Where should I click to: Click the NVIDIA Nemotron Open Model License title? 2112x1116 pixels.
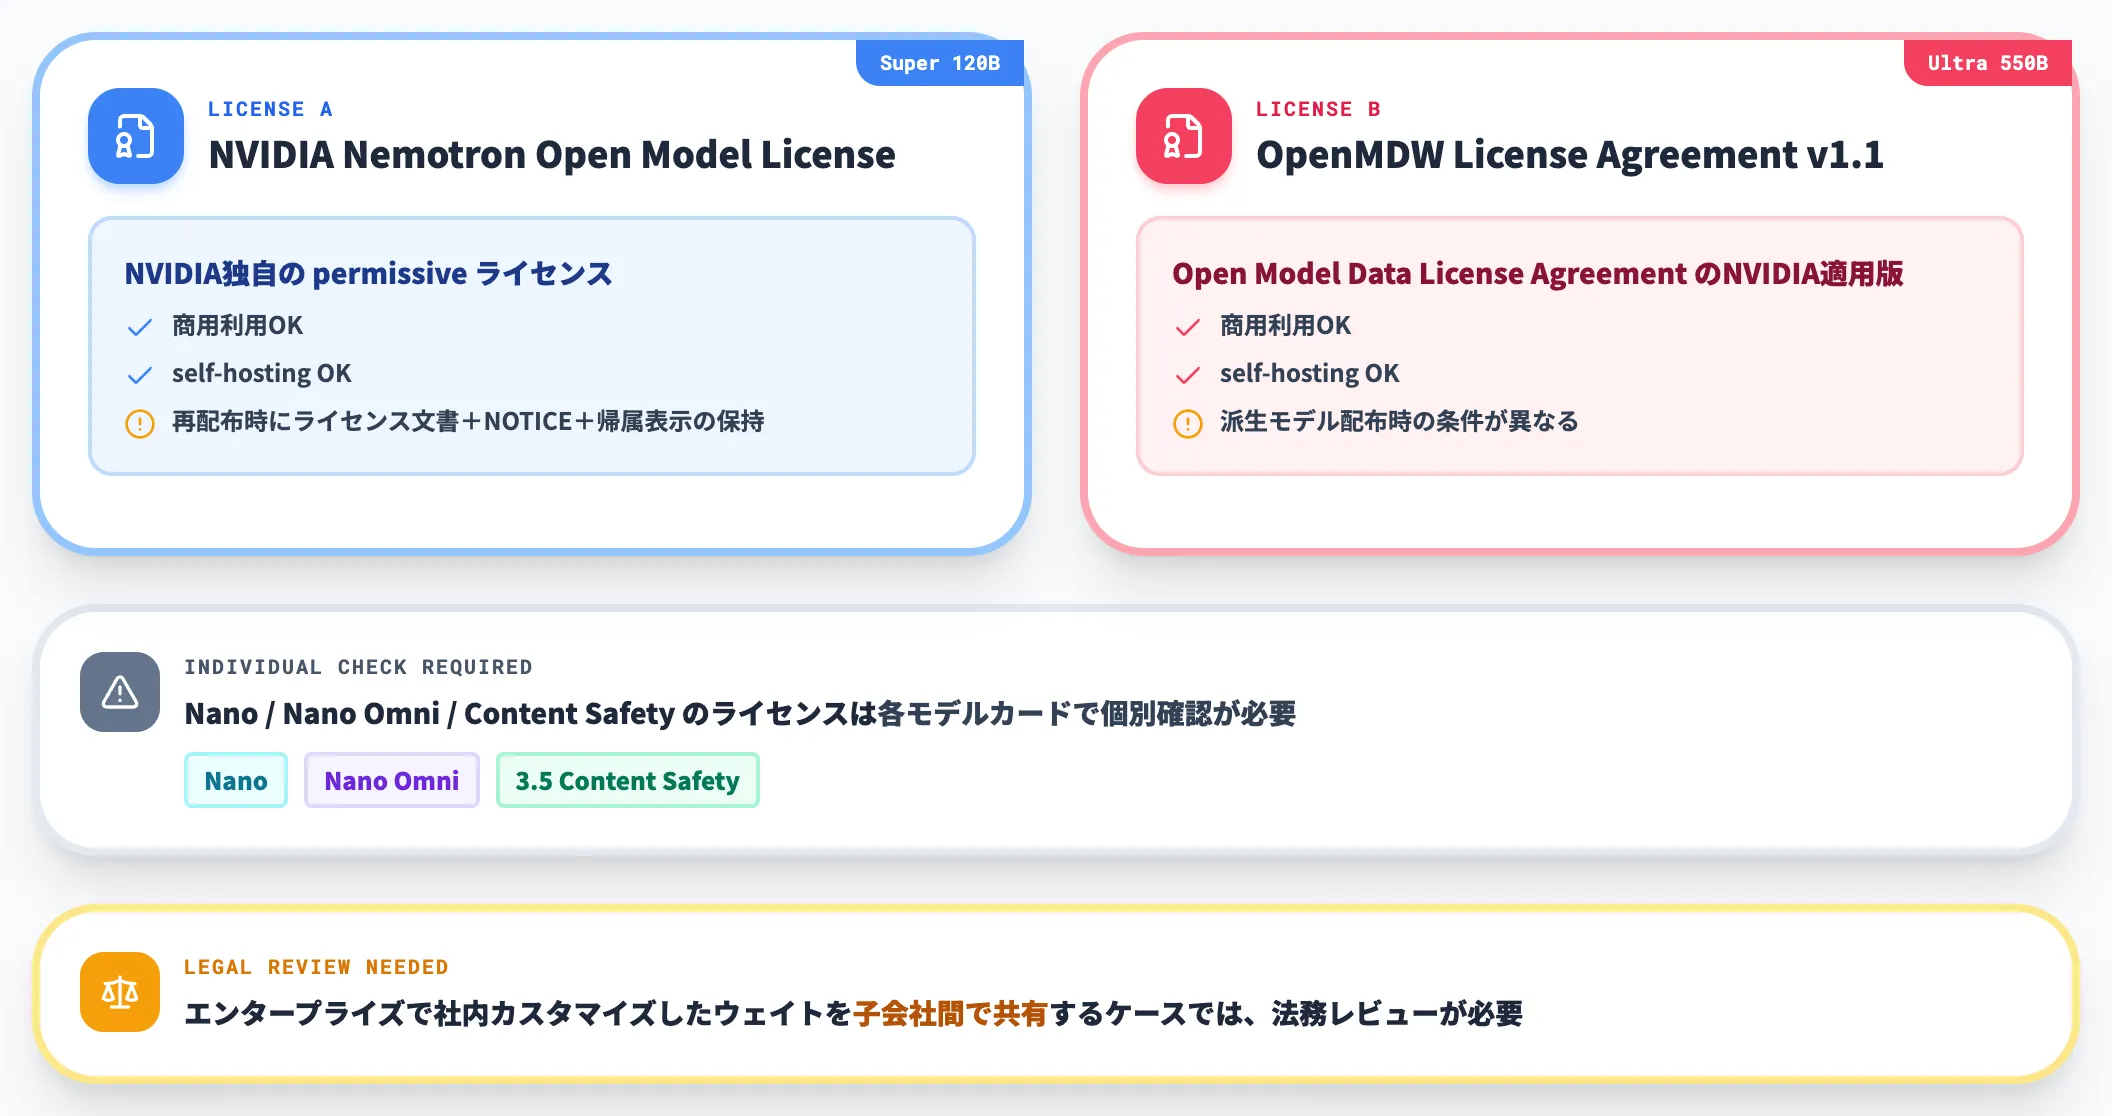point(552,155)
